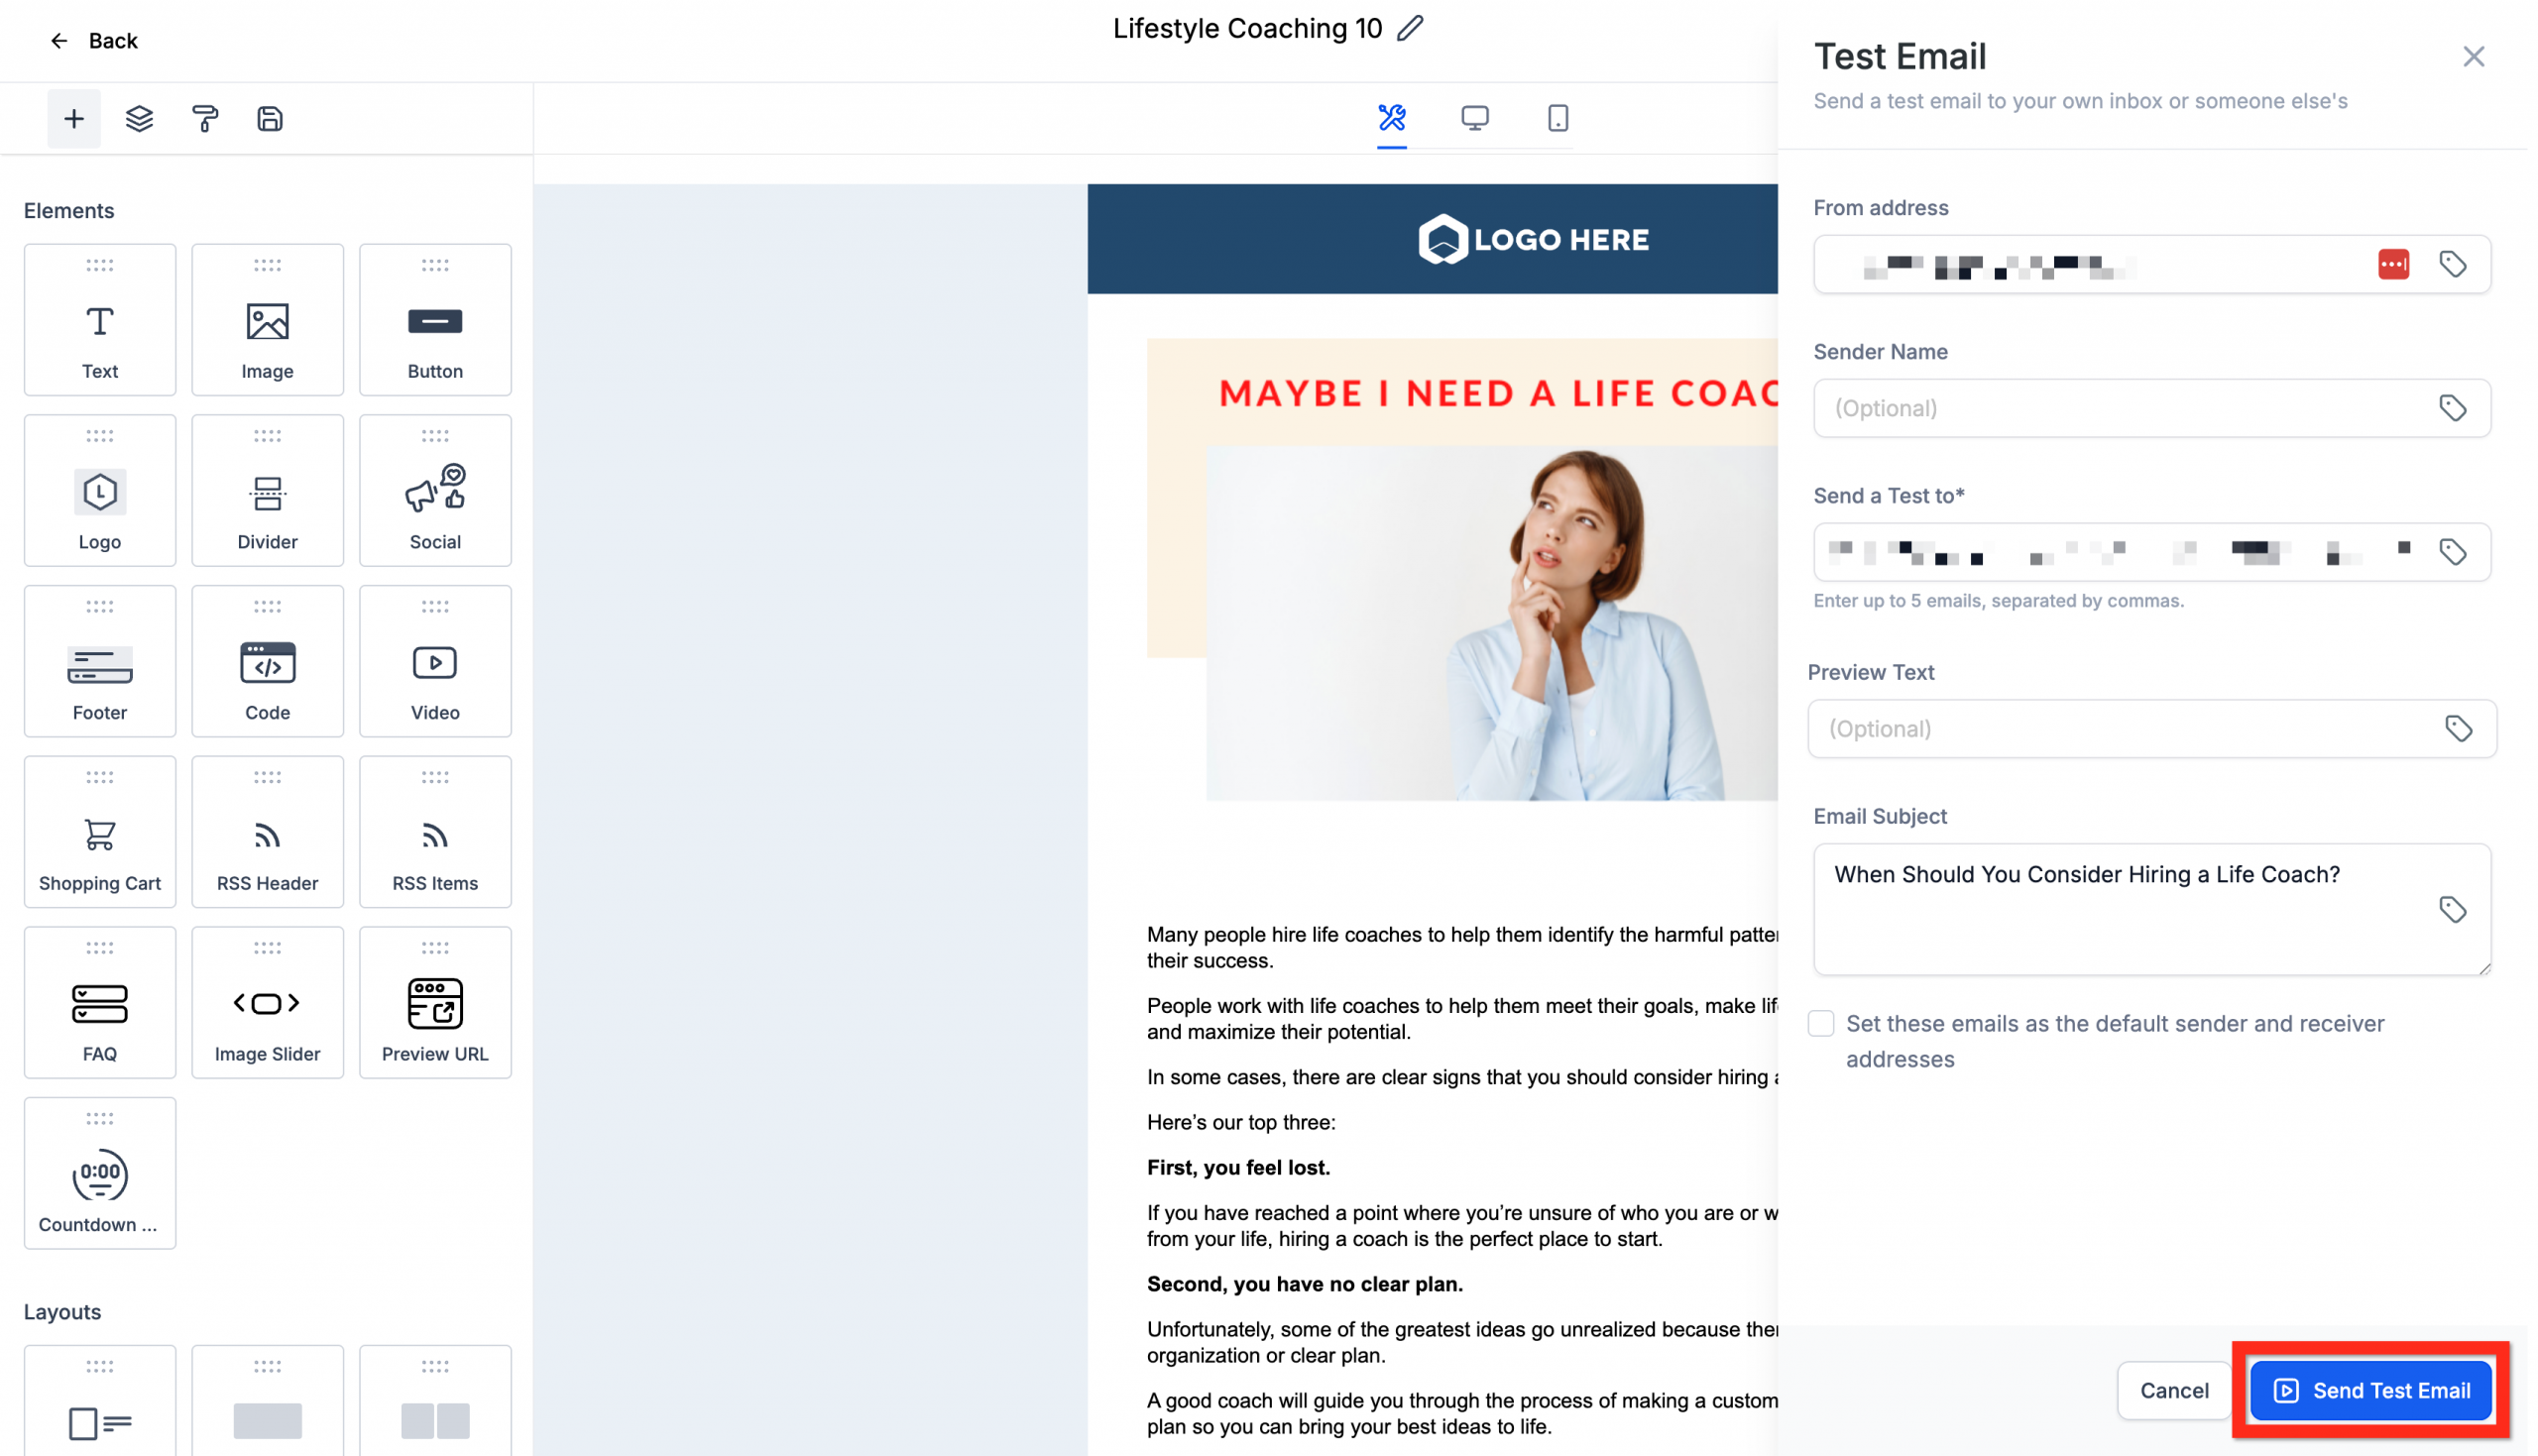2538x1456 pixels.
Task: Enable default sender and receiver addresses
Action: [1821, 1023]
